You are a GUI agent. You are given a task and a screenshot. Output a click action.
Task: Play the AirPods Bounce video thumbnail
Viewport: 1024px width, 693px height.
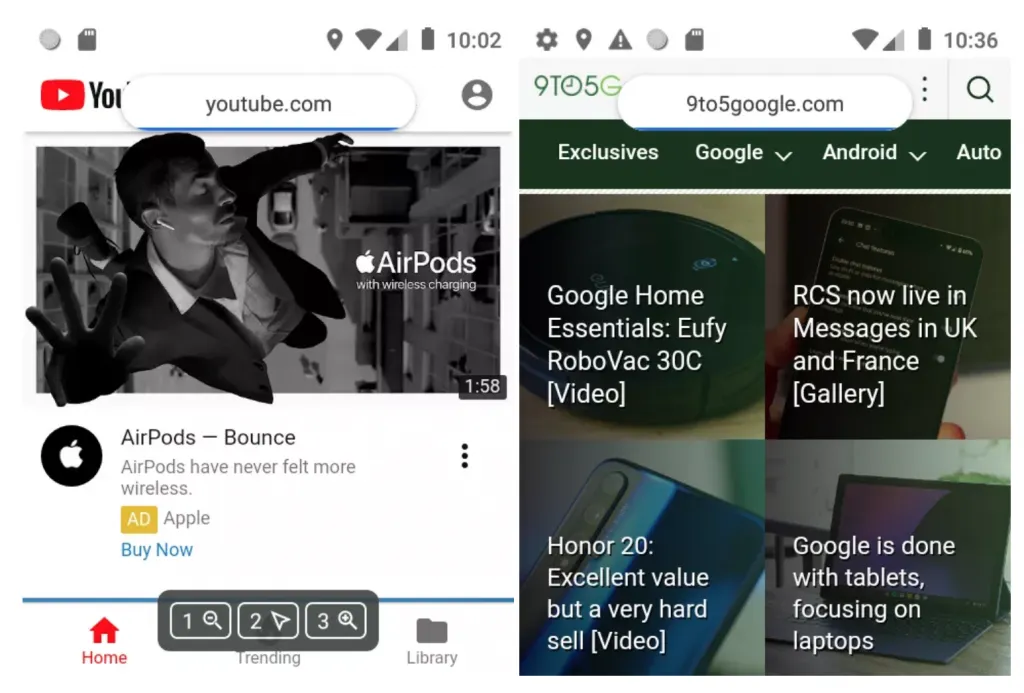pos(268,270)
